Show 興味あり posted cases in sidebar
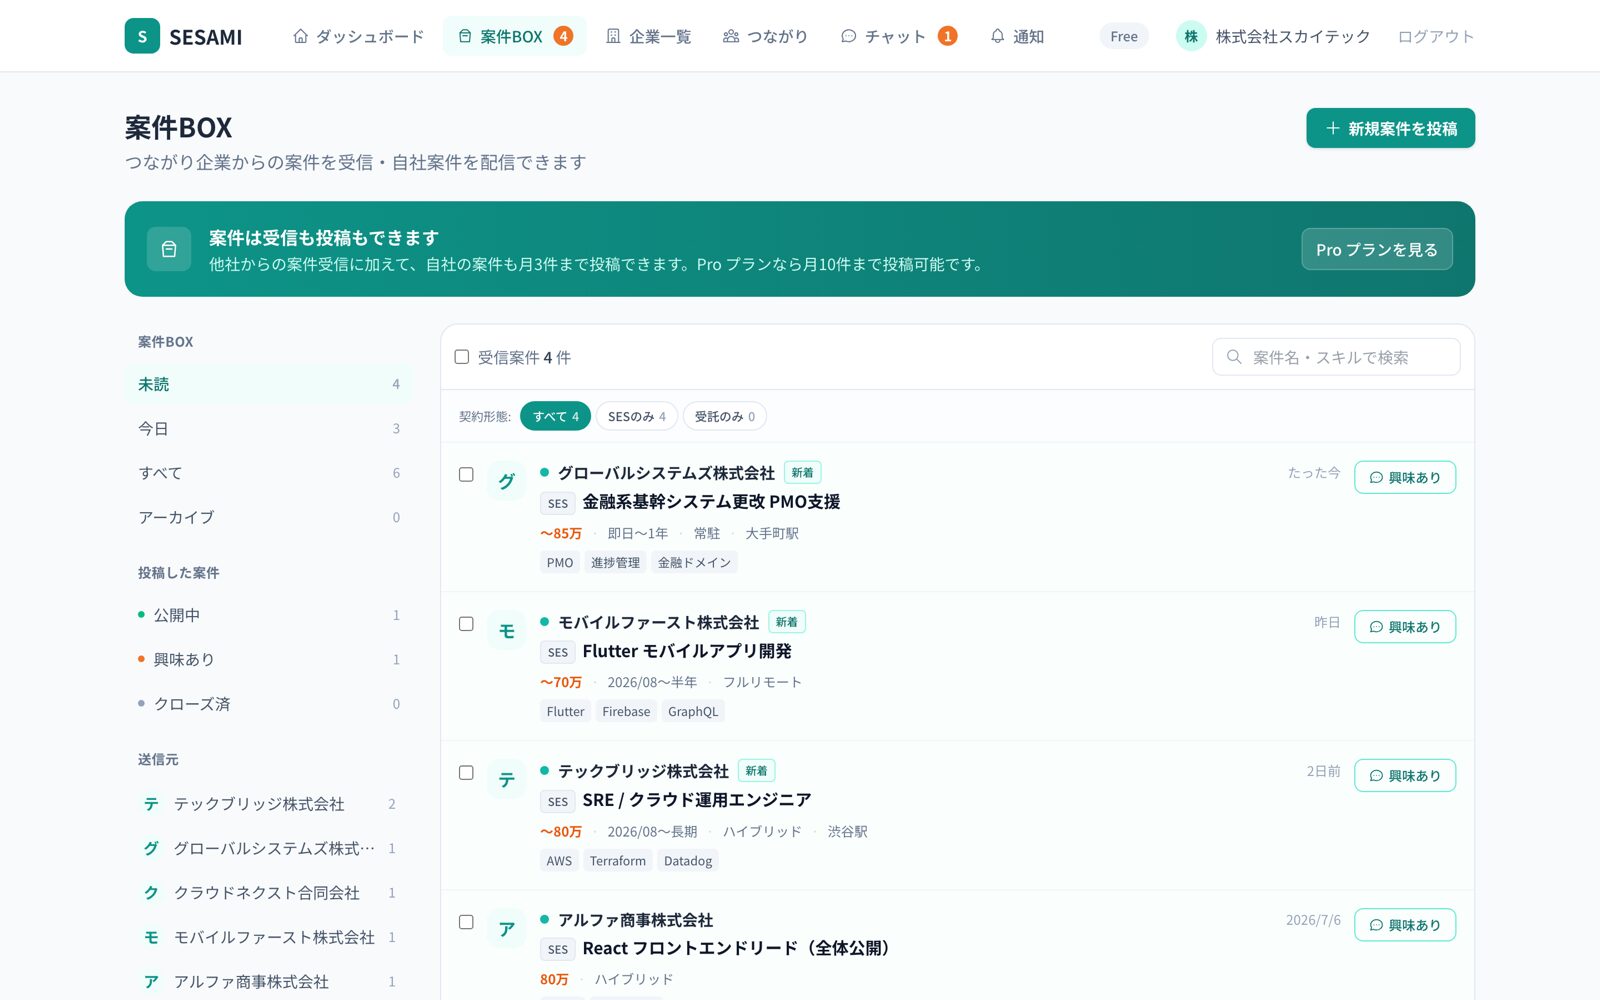The image size is (1600, 1000). (268, 659)
